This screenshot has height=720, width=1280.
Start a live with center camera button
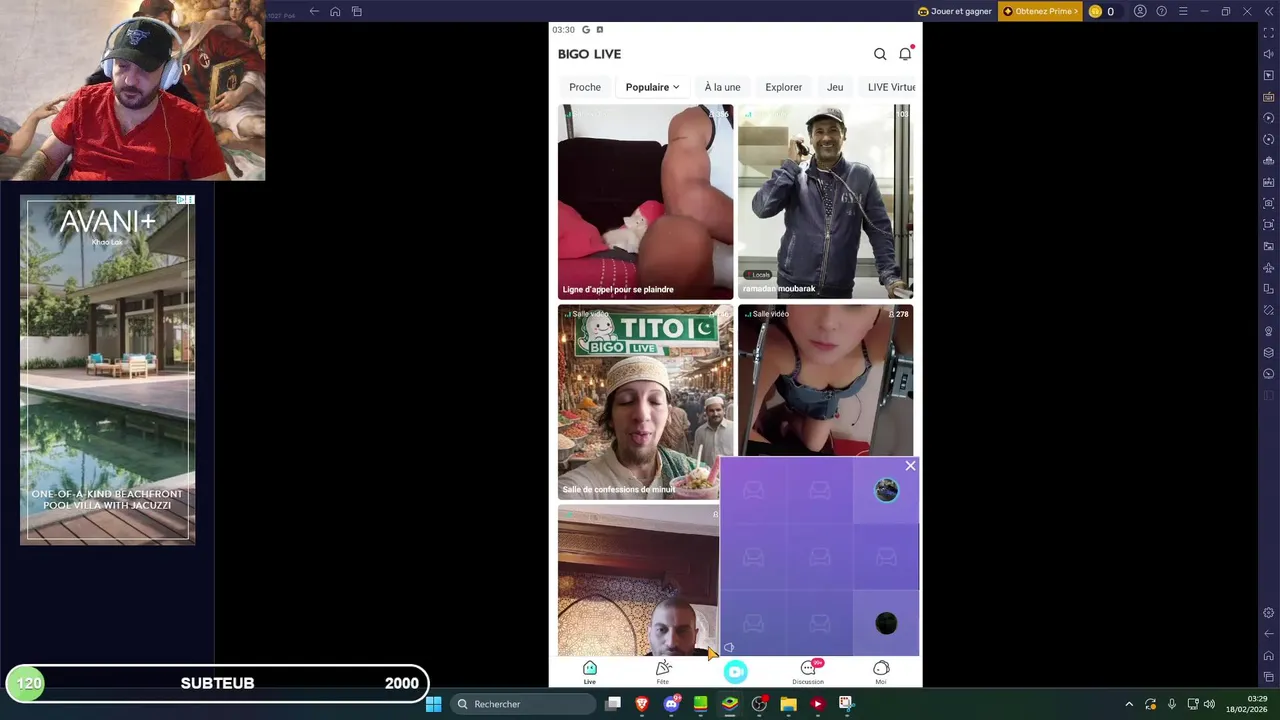tap(735, 672)
